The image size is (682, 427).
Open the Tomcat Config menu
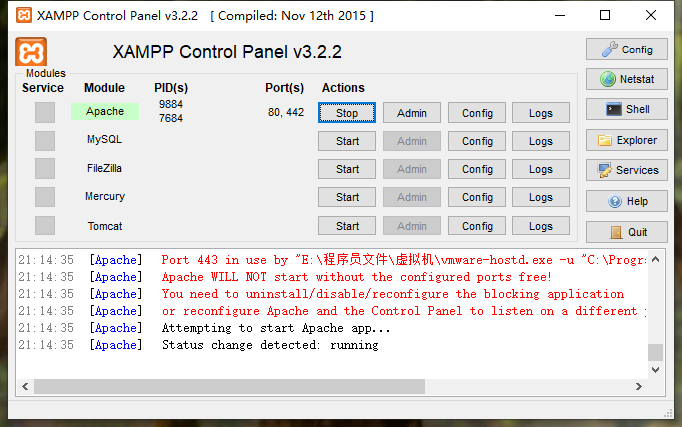pyautogui.click(x=477, y=226)
